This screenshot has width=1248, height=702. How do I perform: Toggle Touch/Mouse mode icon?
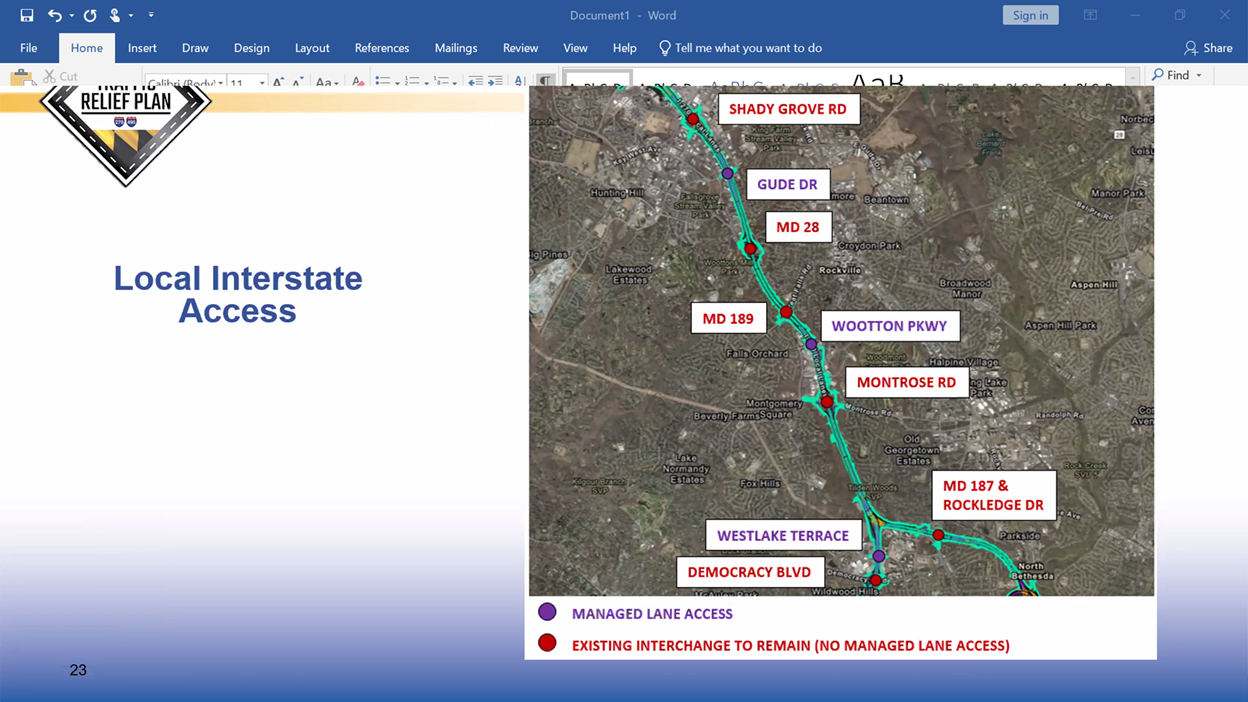click(115, 15)
